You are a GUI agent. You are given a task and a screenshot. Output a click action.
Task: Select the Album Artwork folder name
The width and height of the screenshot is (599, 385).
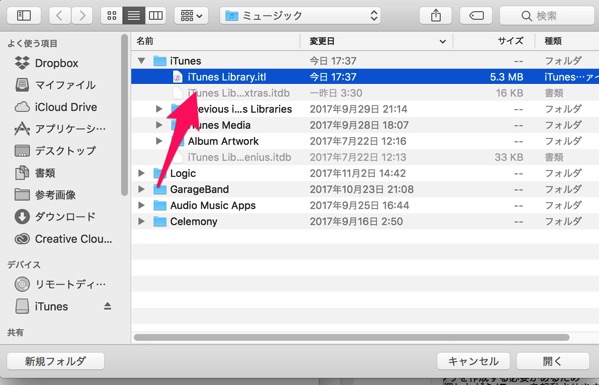tap(223, 141)
